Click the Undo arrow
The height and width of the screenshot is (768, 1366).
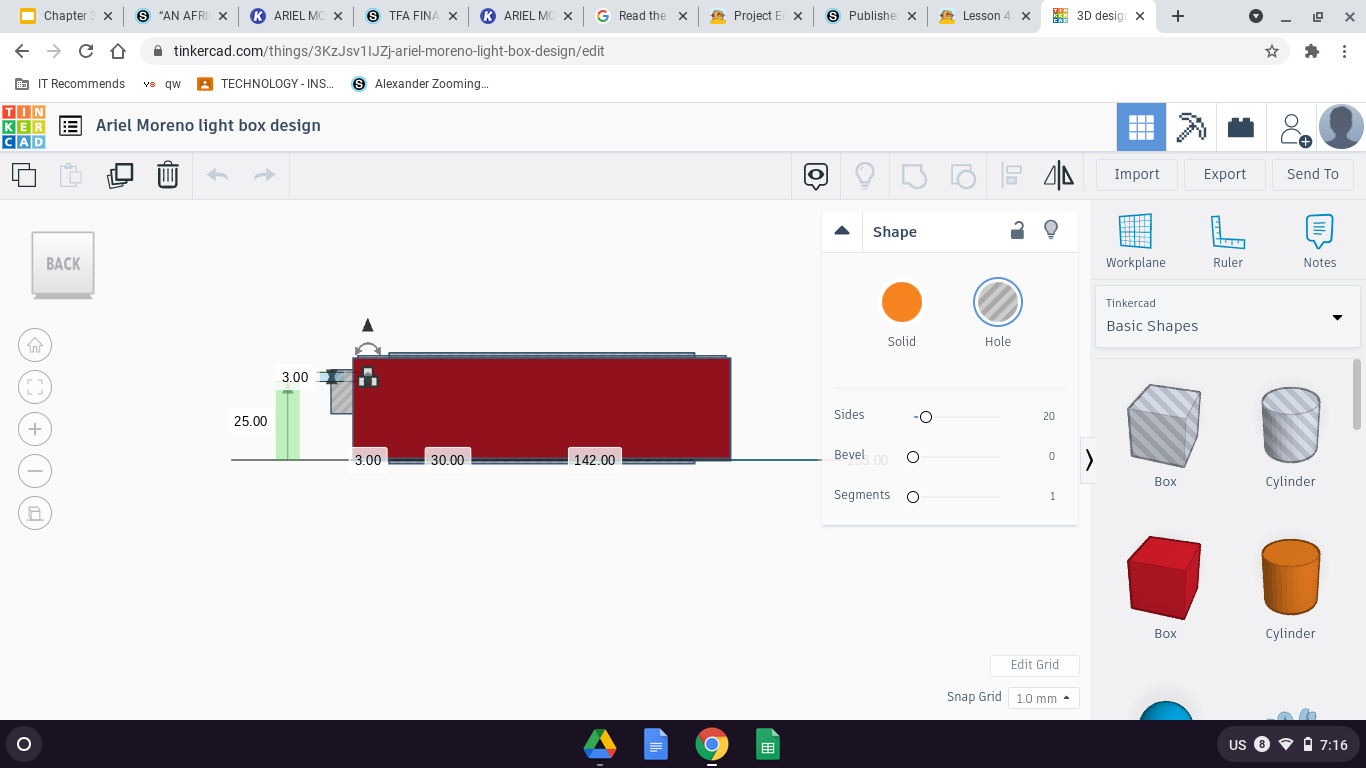tap(217, 174)
